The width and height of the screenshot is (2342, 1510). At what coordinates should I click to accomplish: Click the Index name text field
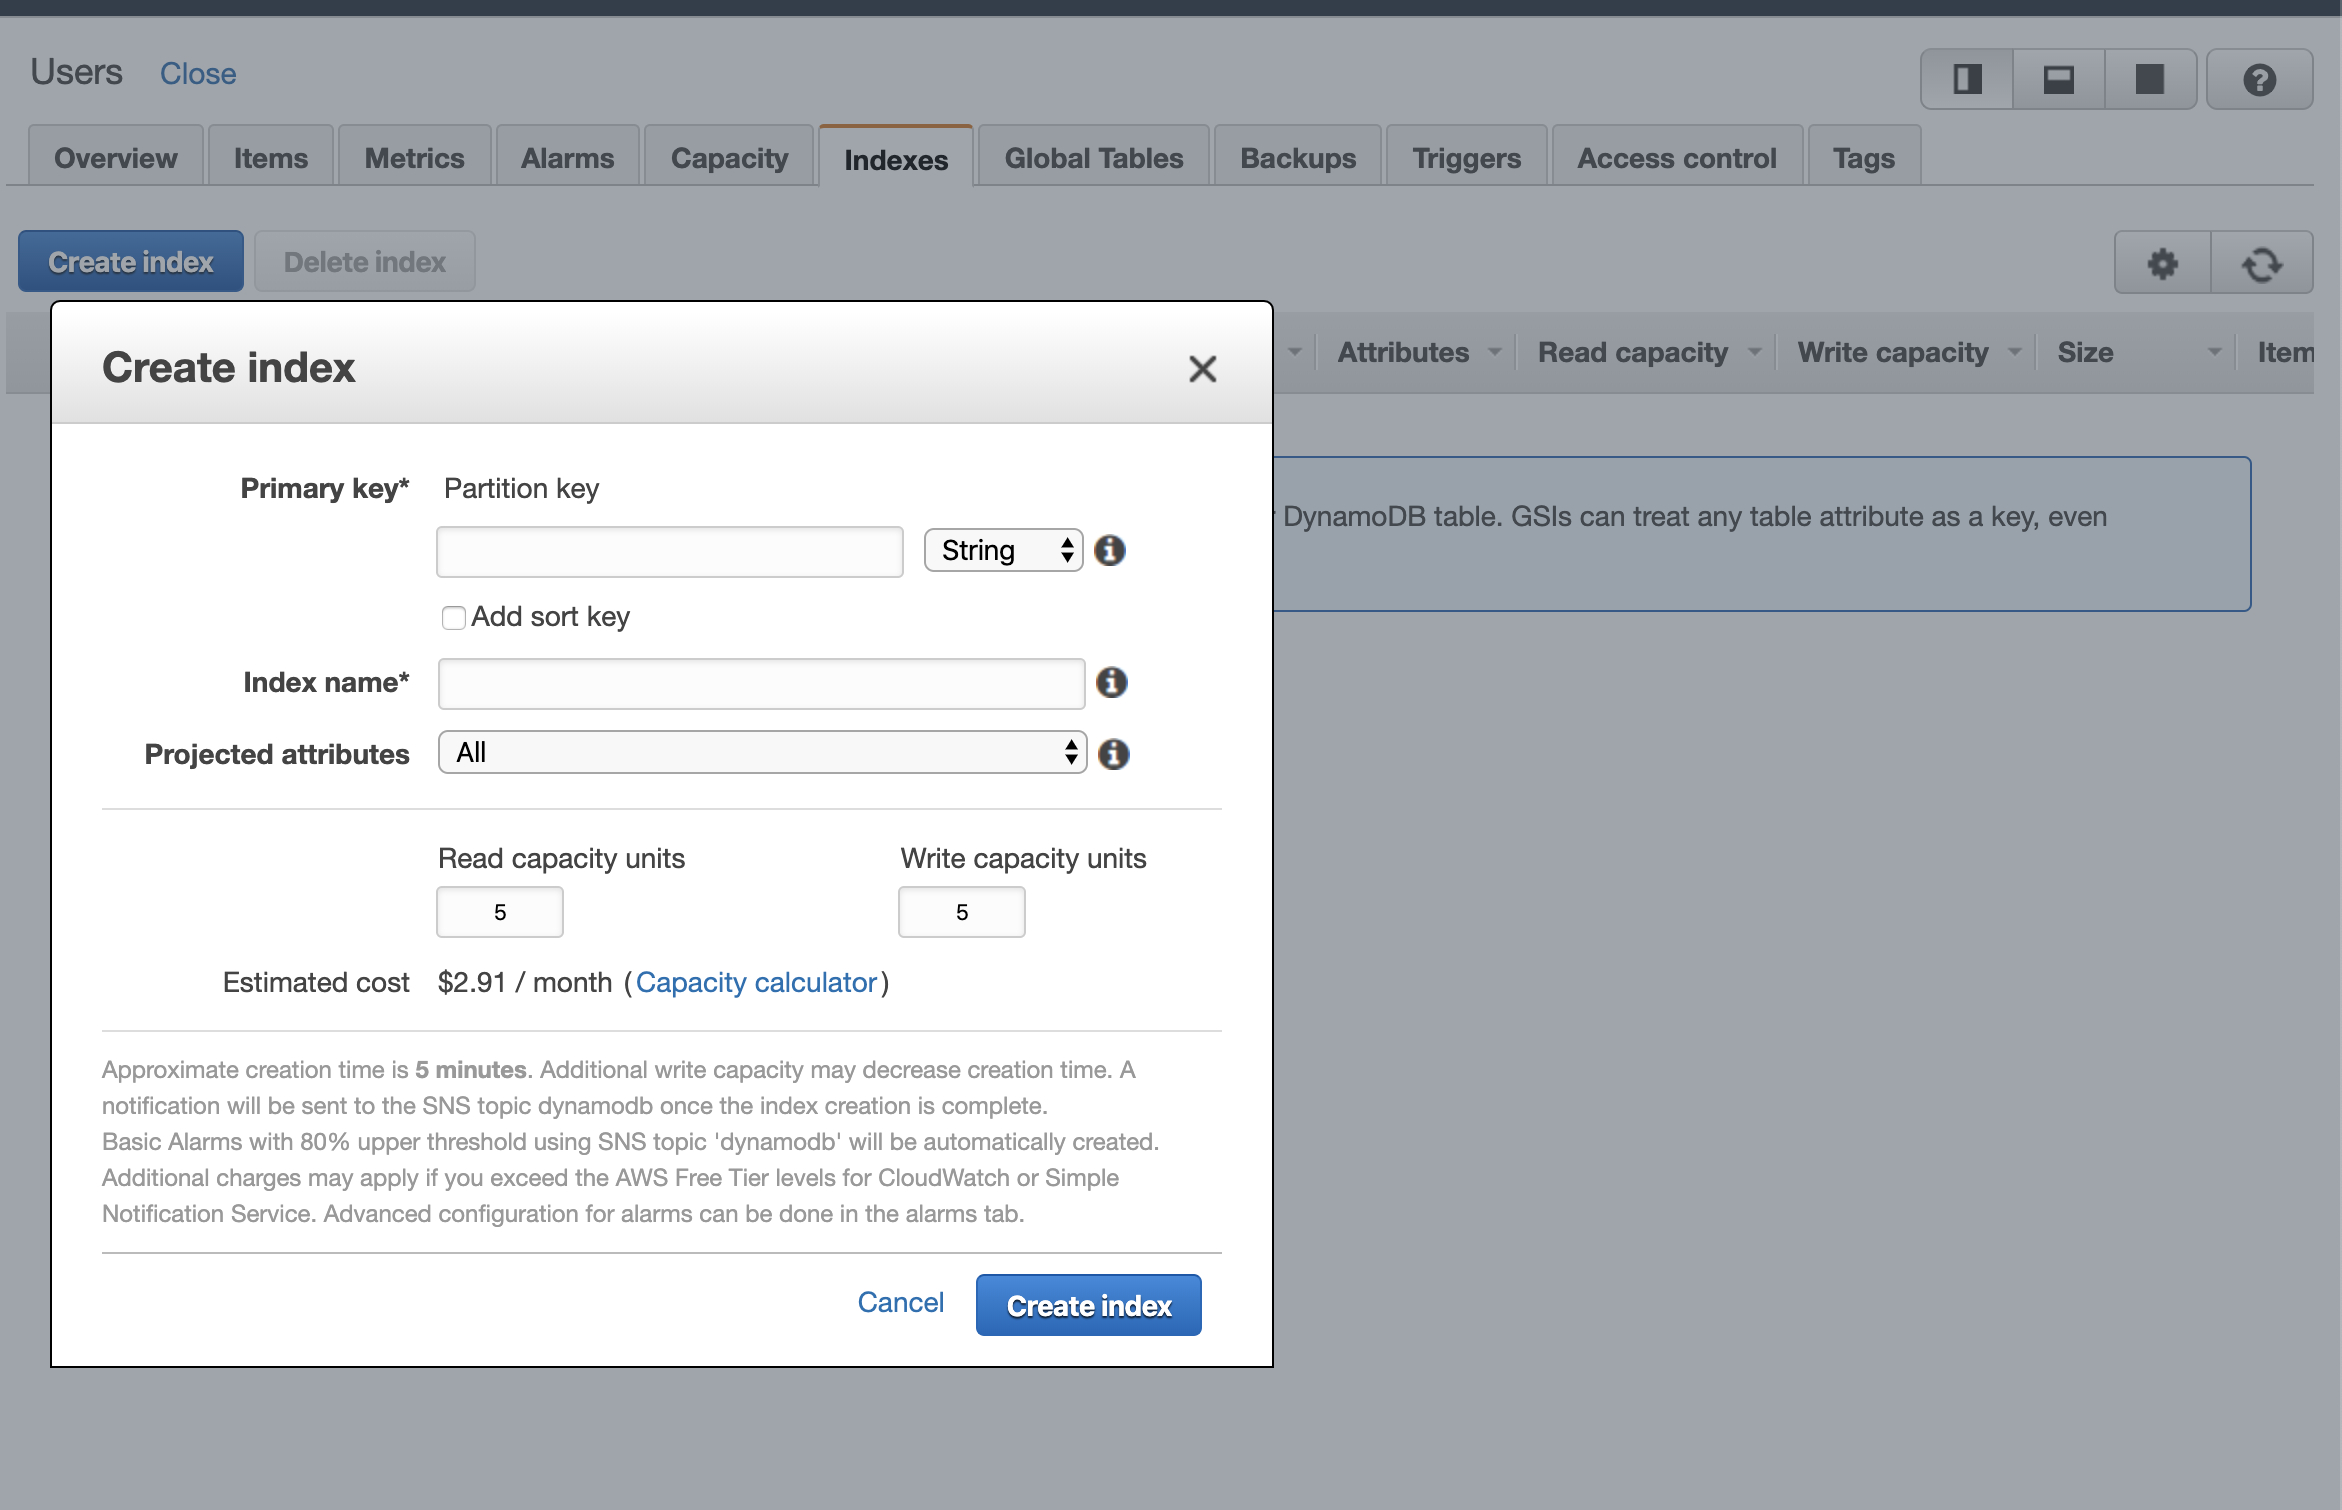[x=761, y=684]
